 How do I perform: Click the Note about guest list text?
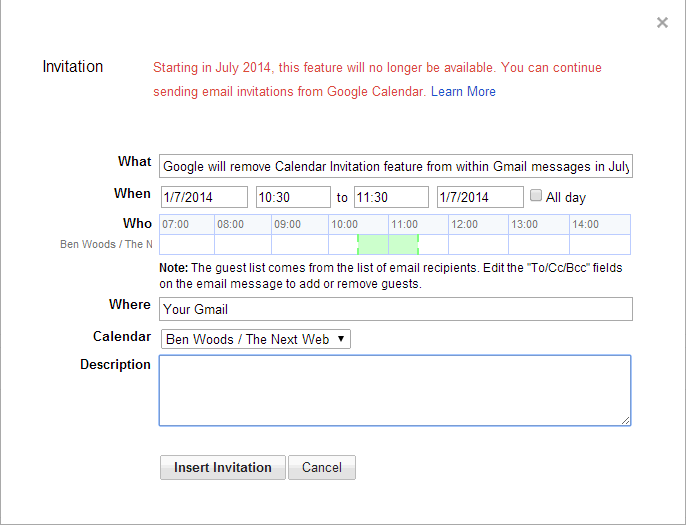coord(391,276)
